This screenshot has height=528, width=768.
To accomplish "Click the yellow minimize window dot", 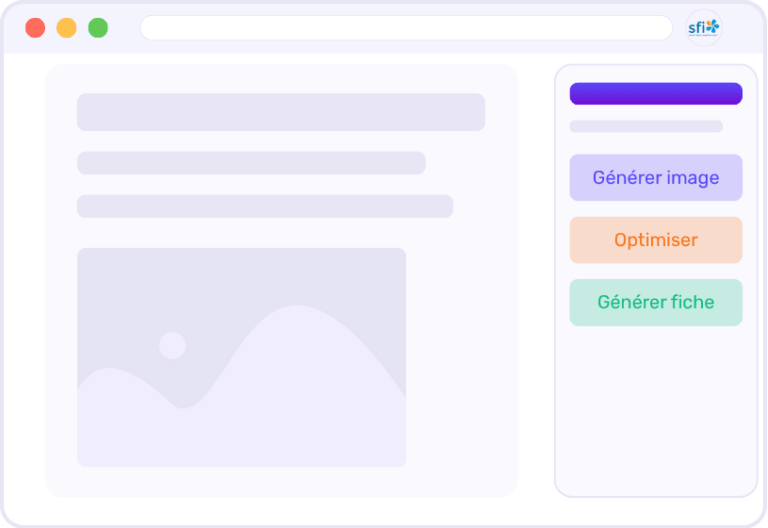I will [x=66, y=28].
